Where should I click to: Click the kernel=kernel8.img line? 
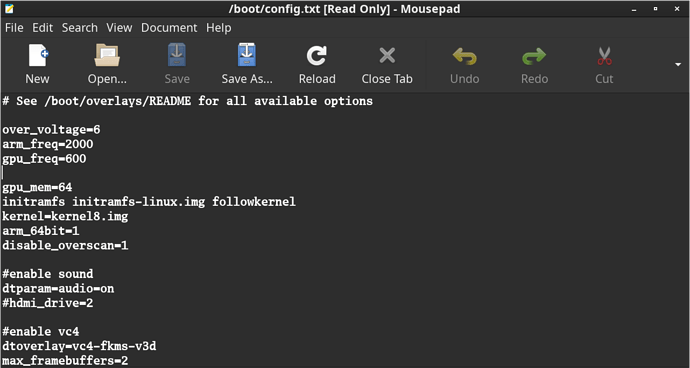click(x=65, y=217)
